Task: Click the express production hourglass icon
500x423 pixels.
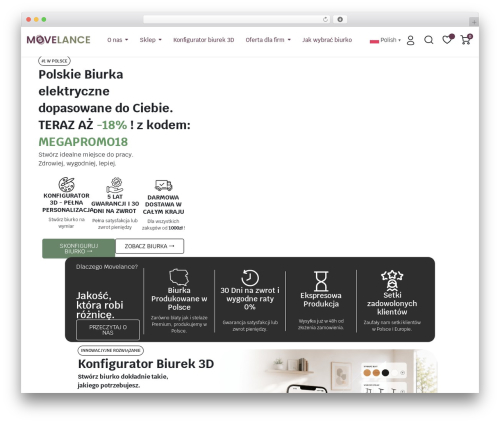Action: (x=321, y=281)
